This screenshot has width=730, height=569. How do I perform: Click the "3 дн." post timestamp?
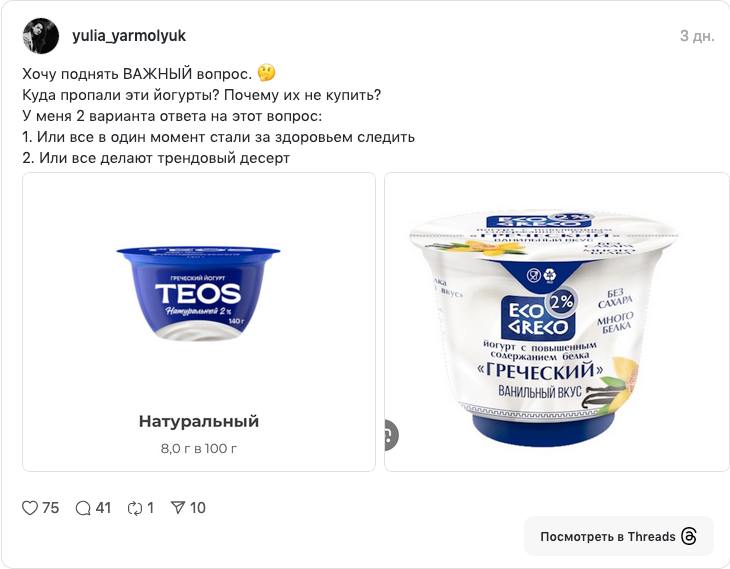(x=697, y=36)
